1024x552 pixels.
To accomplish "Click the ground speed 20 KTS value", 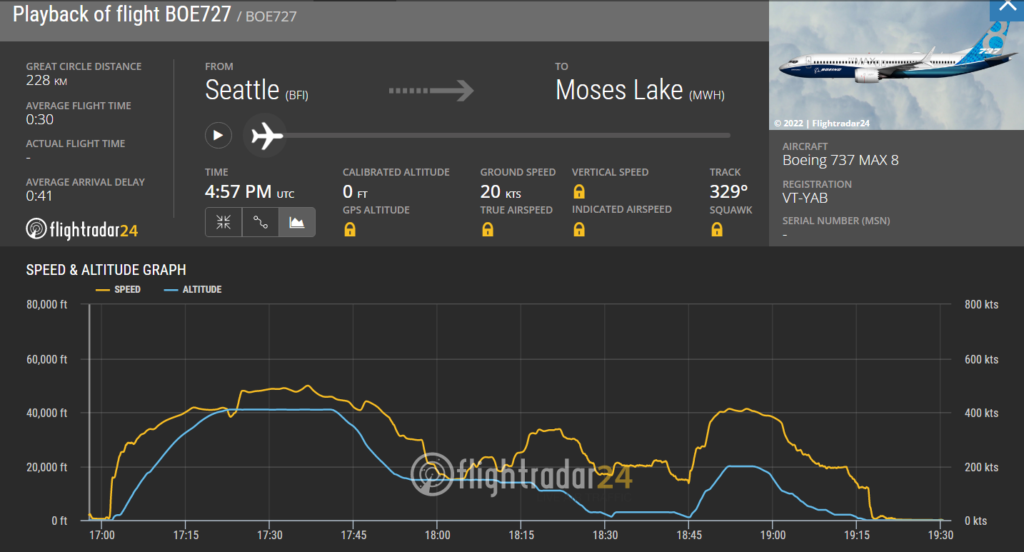I will point(501,191).
